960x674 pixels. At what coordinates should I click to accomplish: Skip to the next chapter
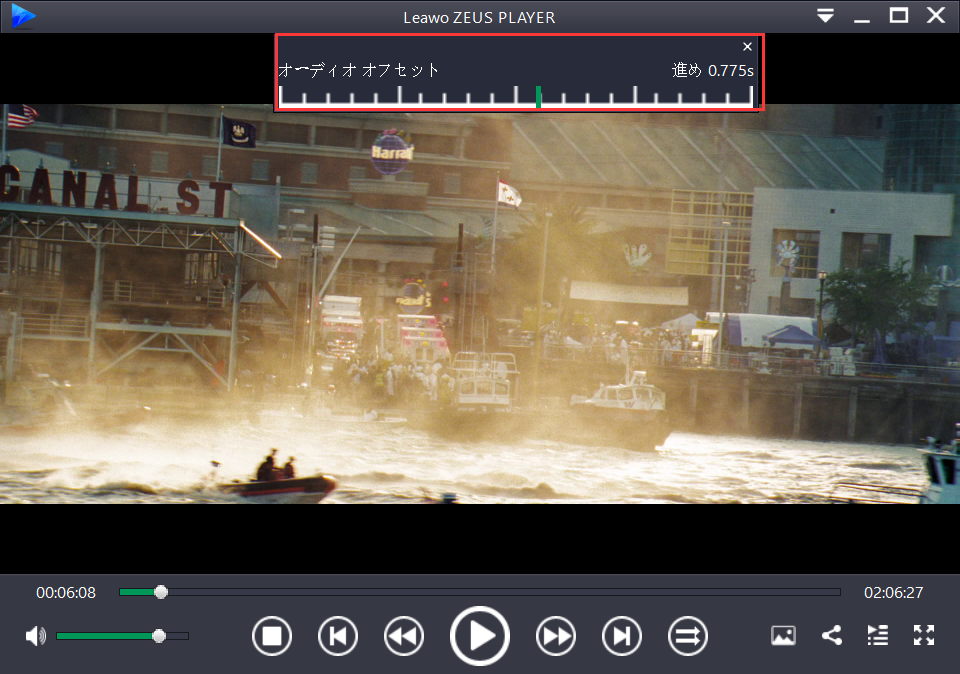[x=622, y=636]
